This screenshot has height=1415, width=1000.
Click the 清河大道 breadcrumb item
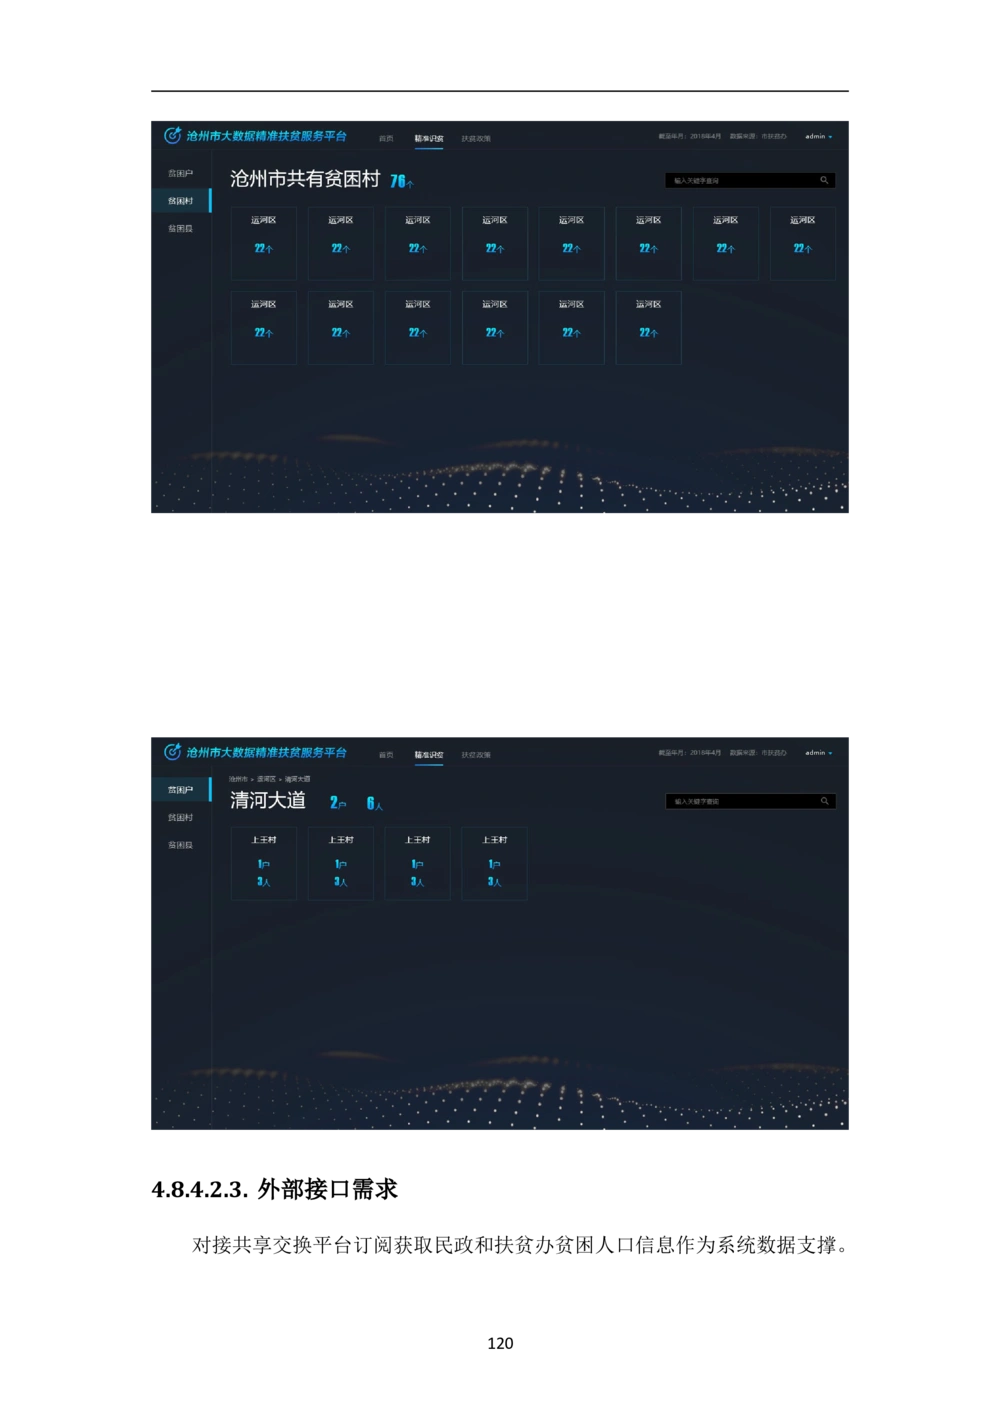click(x=298, y=779)
